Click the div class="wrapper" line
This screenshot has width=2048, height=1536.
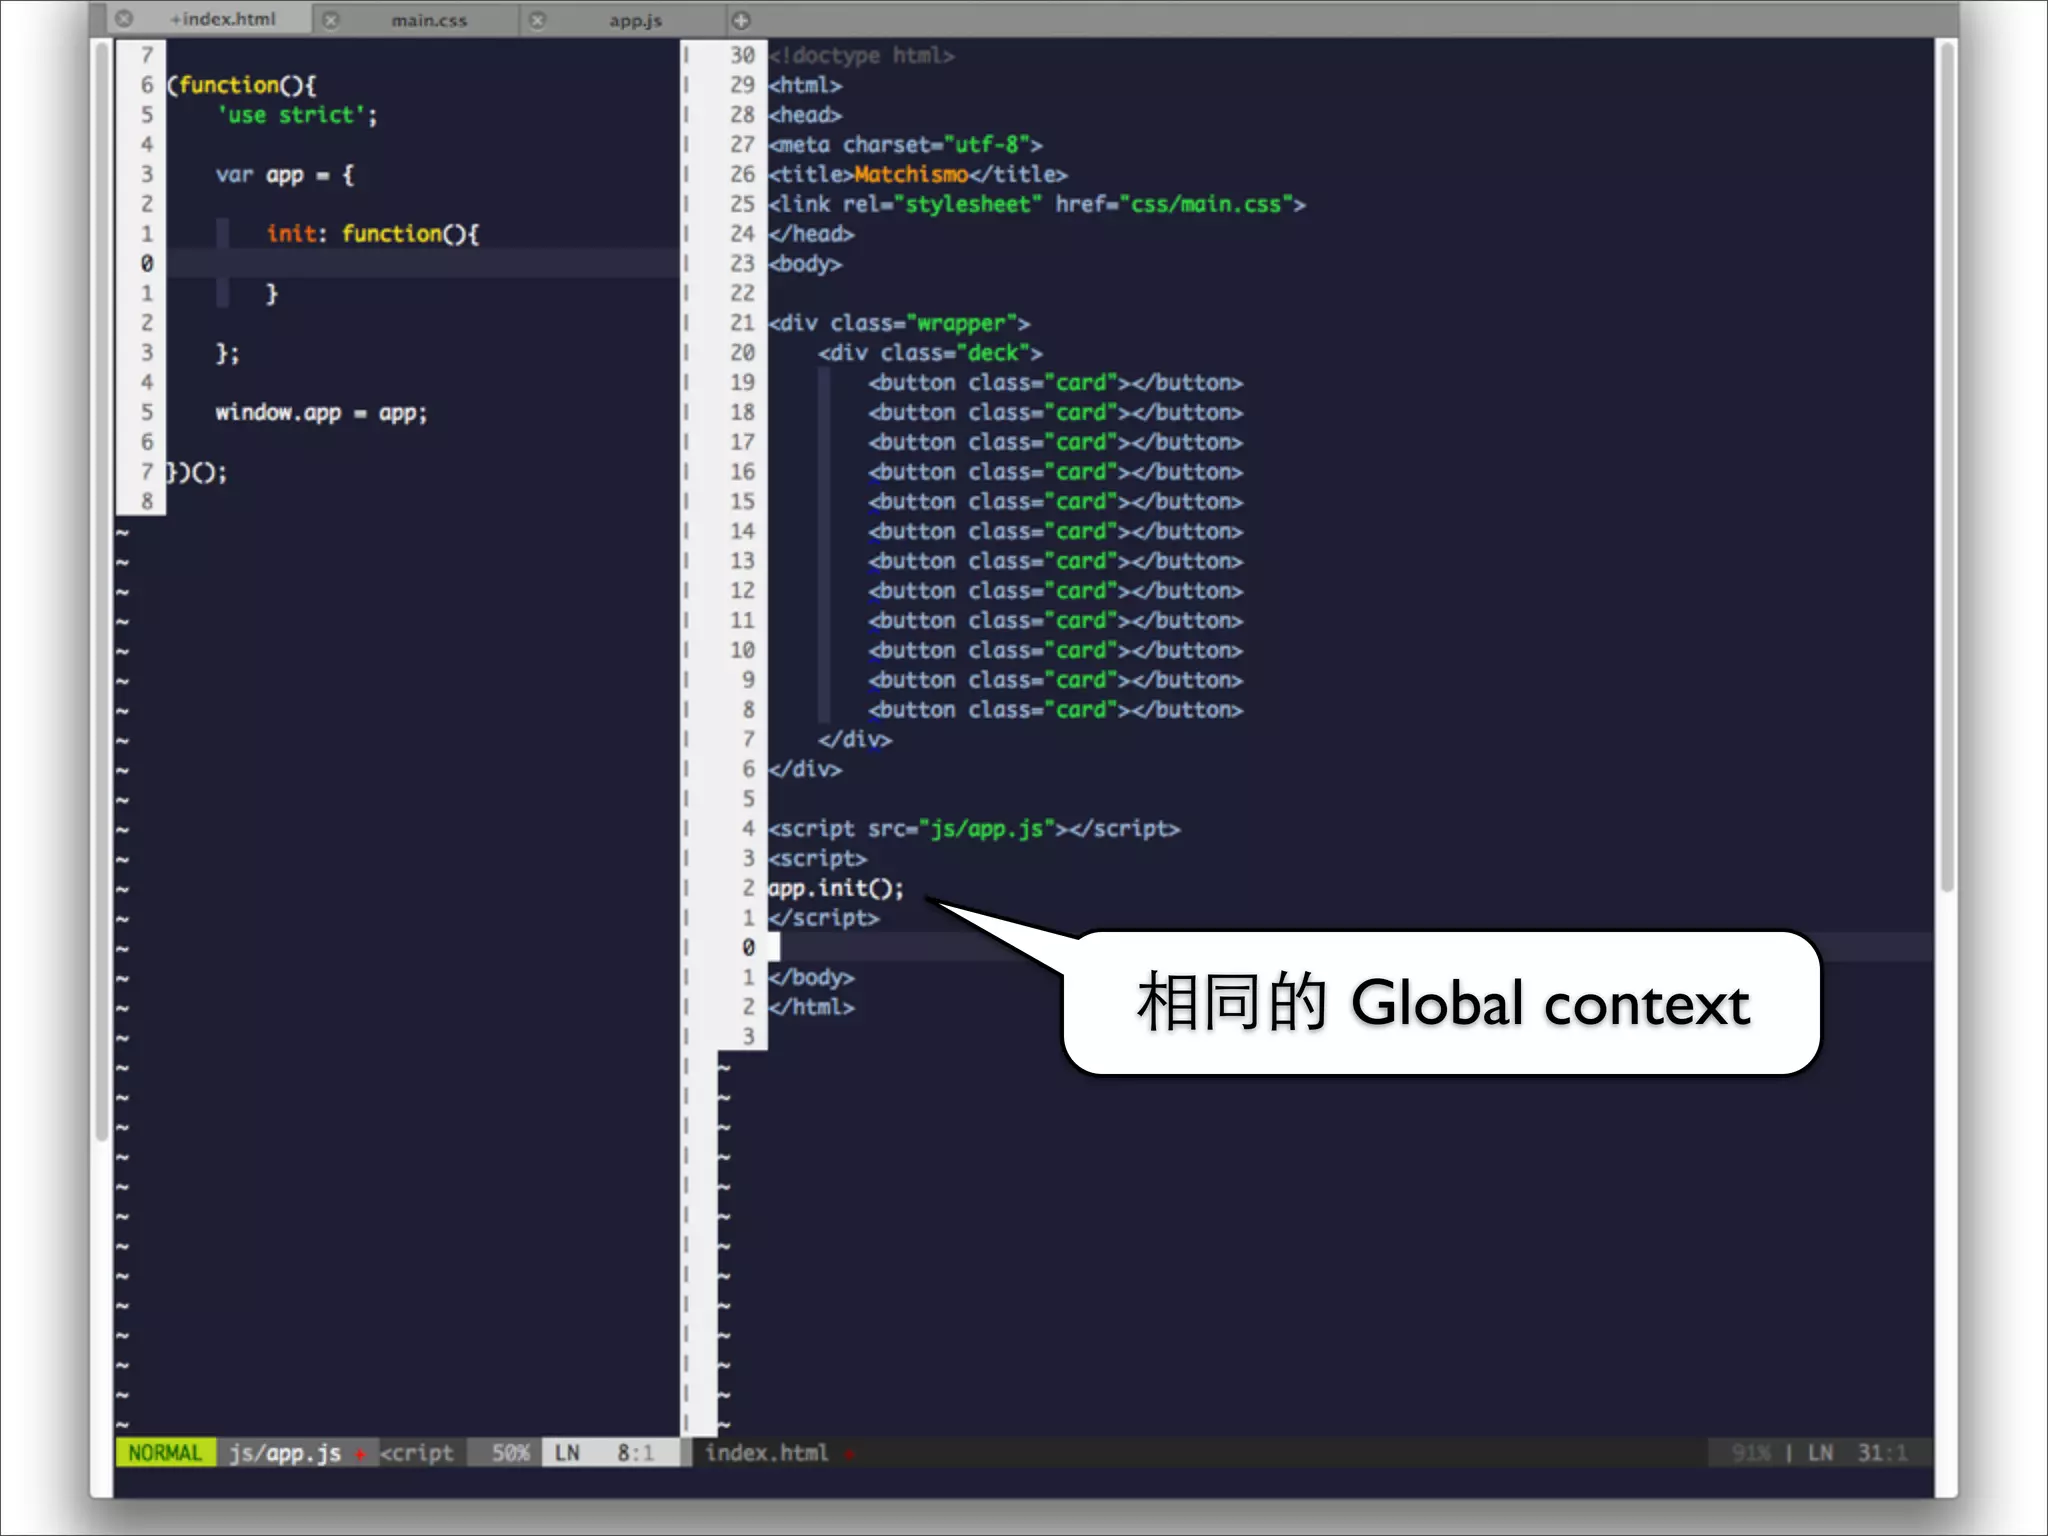899,323
